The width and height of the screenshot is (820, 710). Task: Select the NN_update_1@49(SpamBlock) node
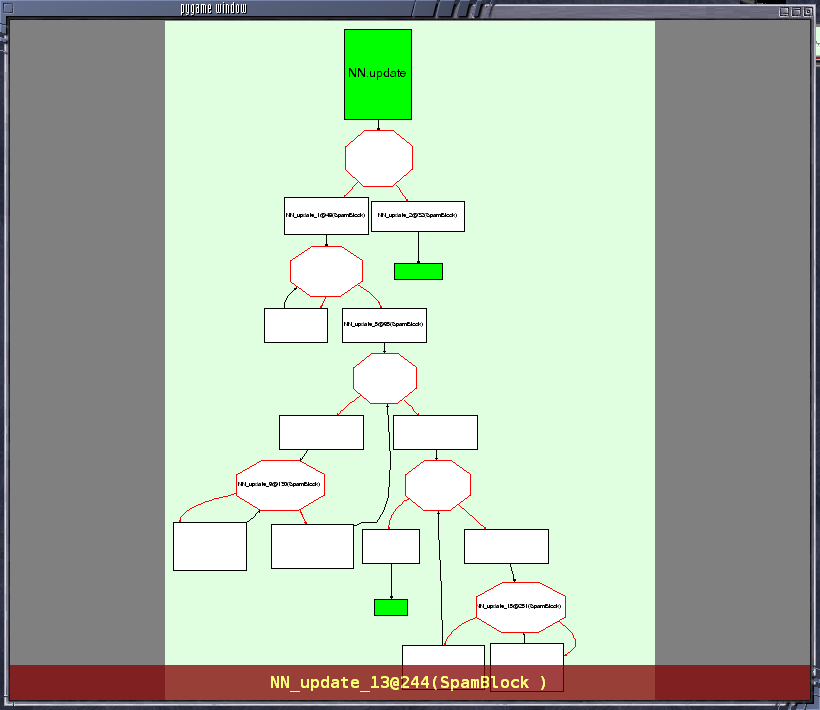click(x=326, y=216)
